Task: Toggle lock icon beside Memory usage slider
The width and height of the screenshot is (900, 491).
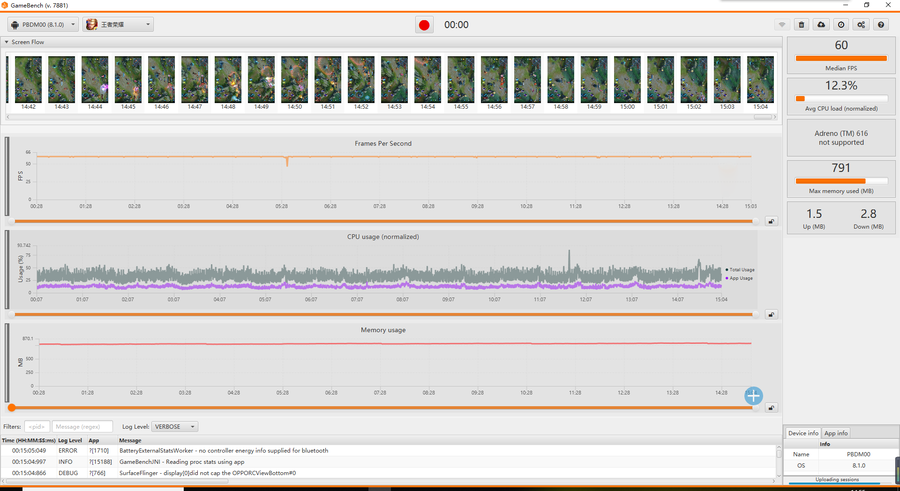Action: 771,408
